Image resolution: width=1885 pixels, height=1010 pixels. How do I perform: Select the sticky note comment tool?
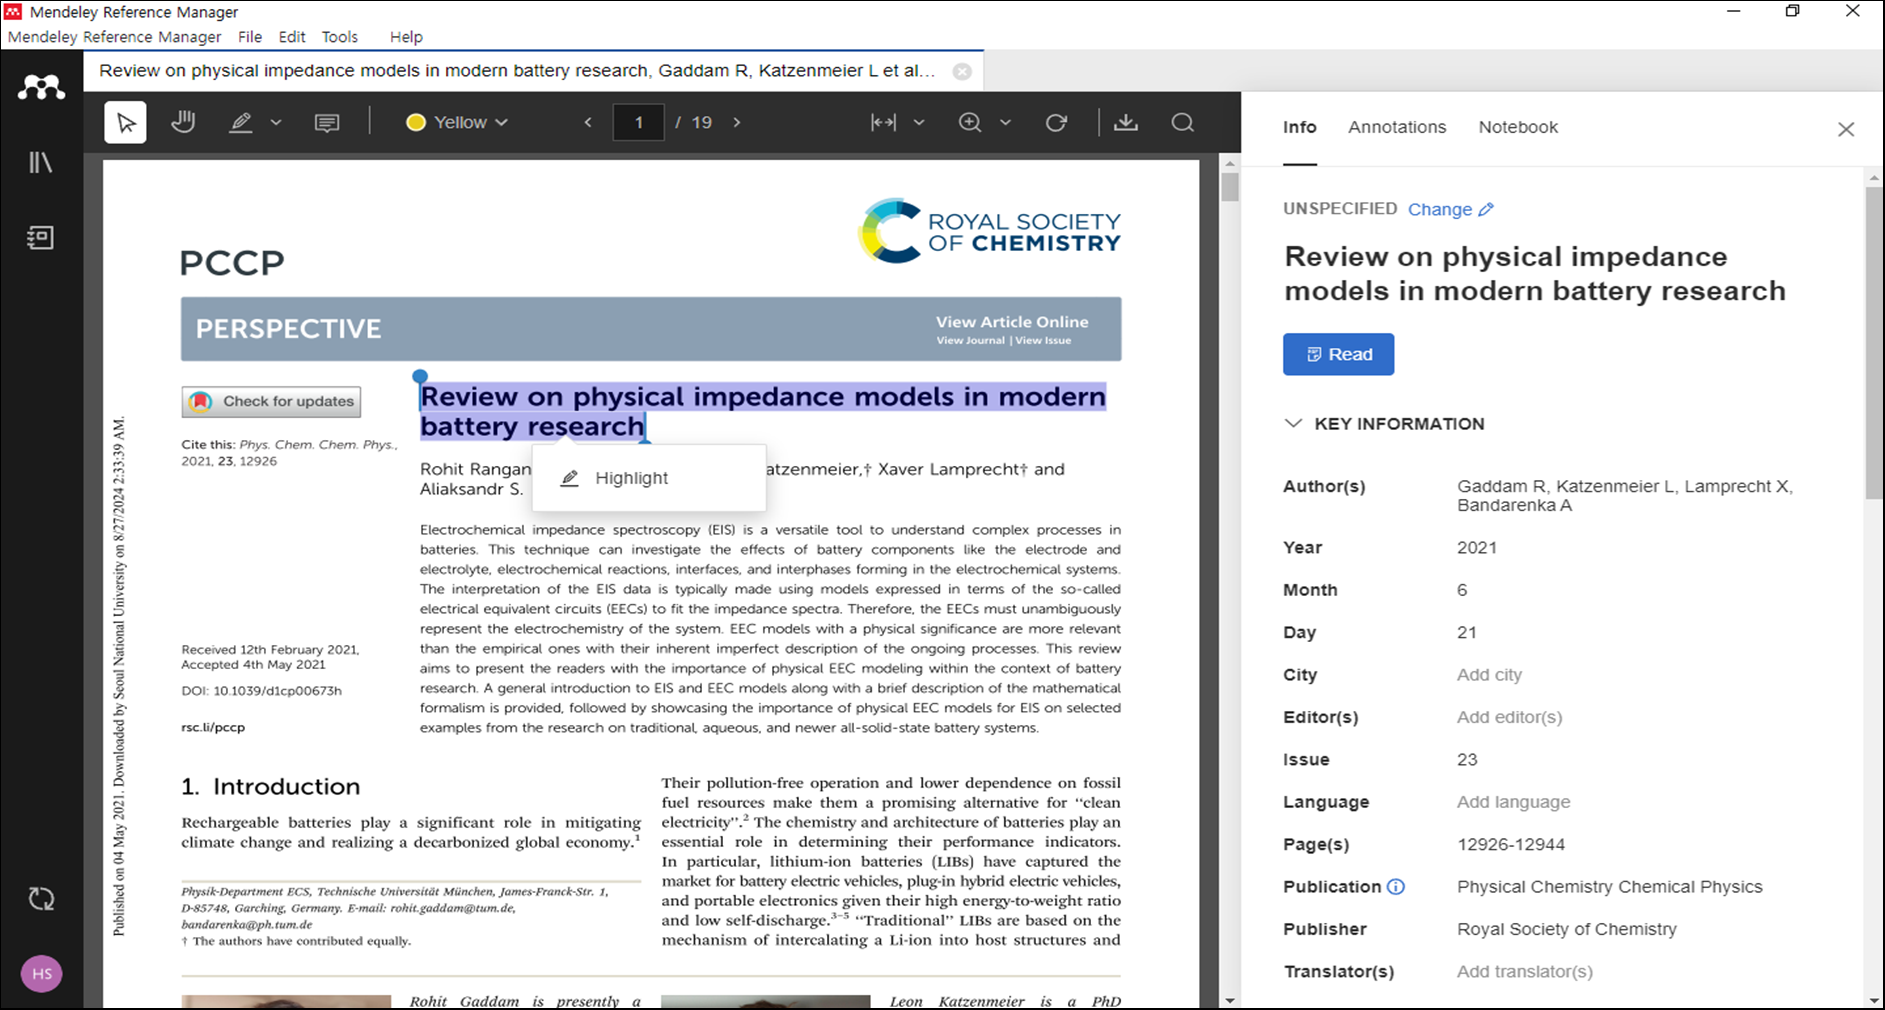click(327, 122)
